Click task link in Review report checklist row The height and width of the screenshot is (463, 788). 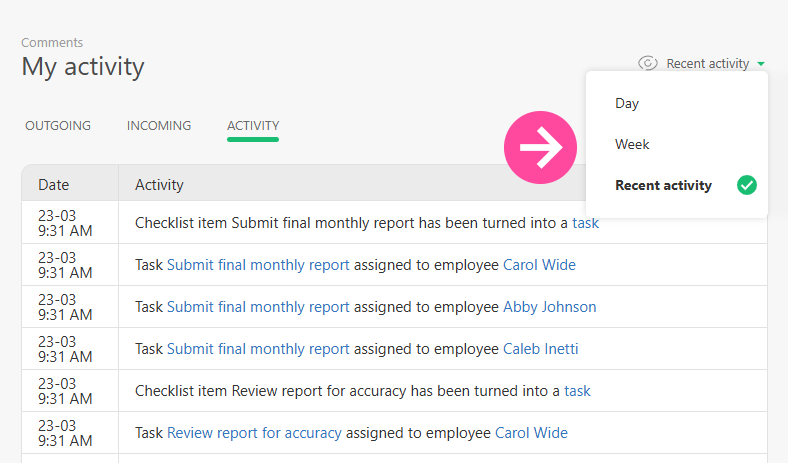(577, 391)
